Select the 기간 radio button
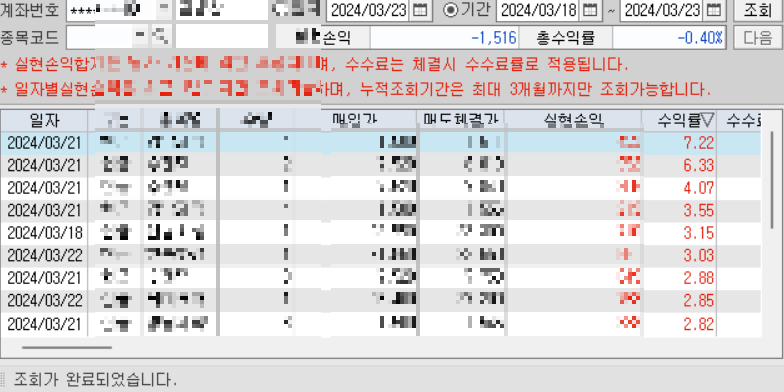784x392 pixels. [x=450, y=10]
